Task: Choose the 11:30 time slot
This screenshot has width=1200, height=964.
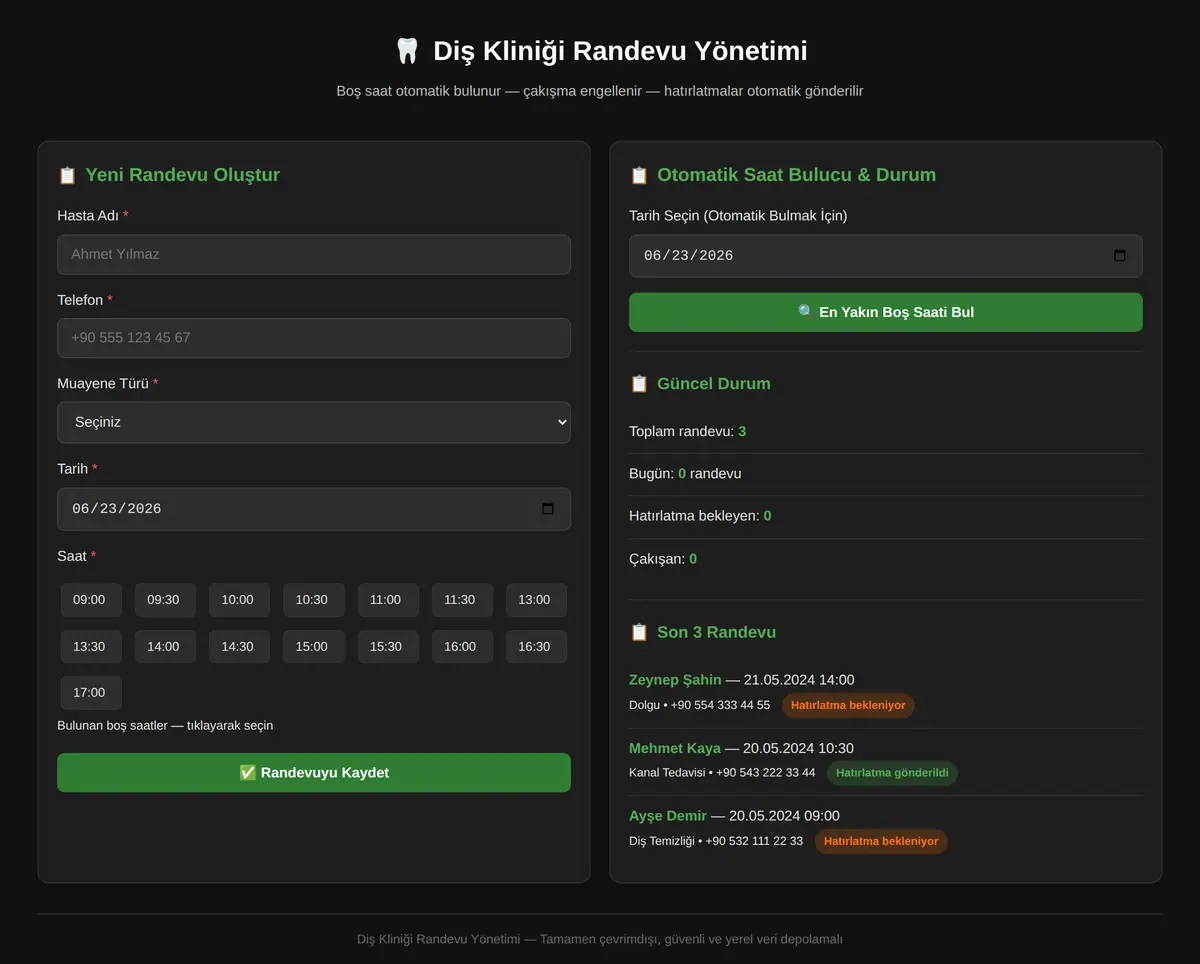Action: click(460, 600)
